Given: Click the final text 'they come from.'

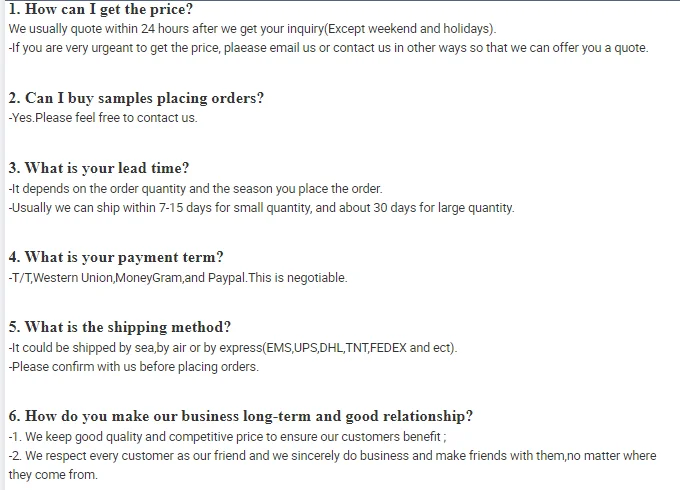Looking at the screenshot, I should coord(53,474).
